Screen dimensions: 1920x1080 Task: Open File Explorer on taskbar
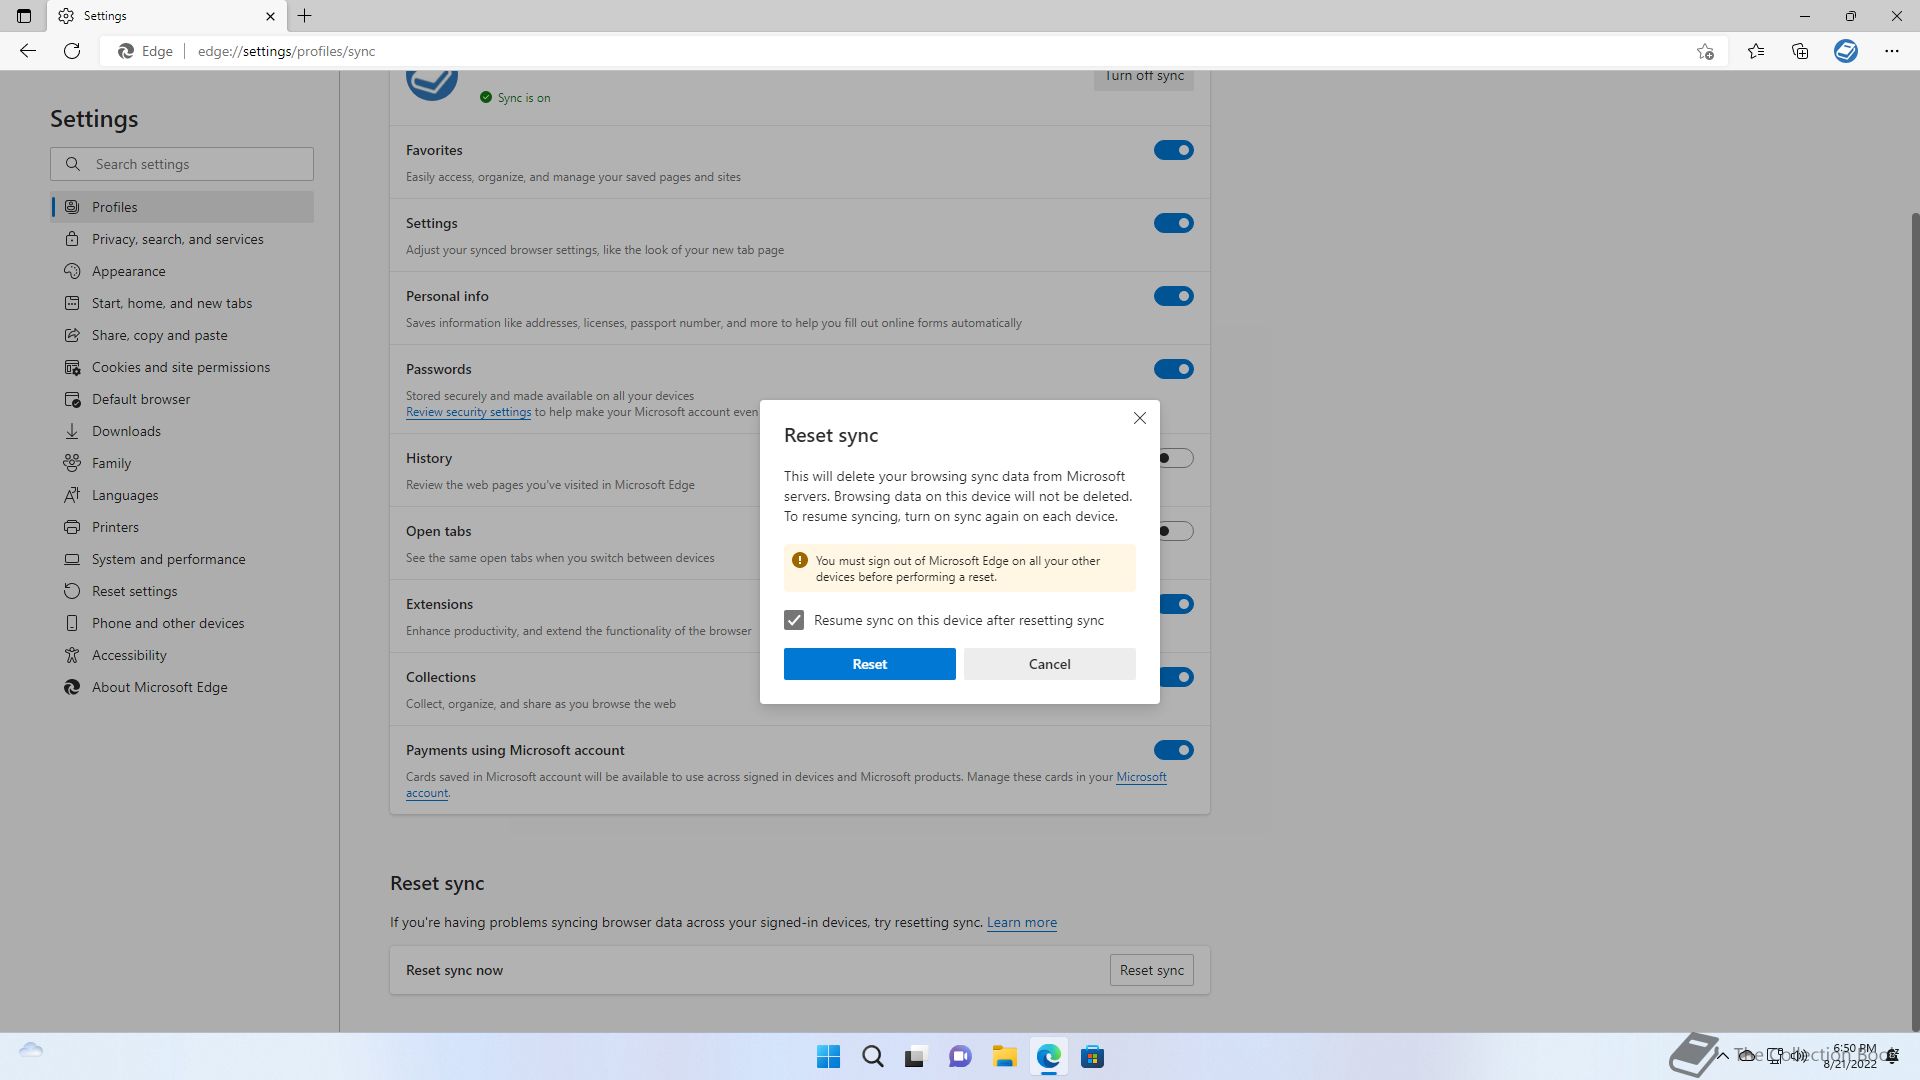pos(1004,1057)
